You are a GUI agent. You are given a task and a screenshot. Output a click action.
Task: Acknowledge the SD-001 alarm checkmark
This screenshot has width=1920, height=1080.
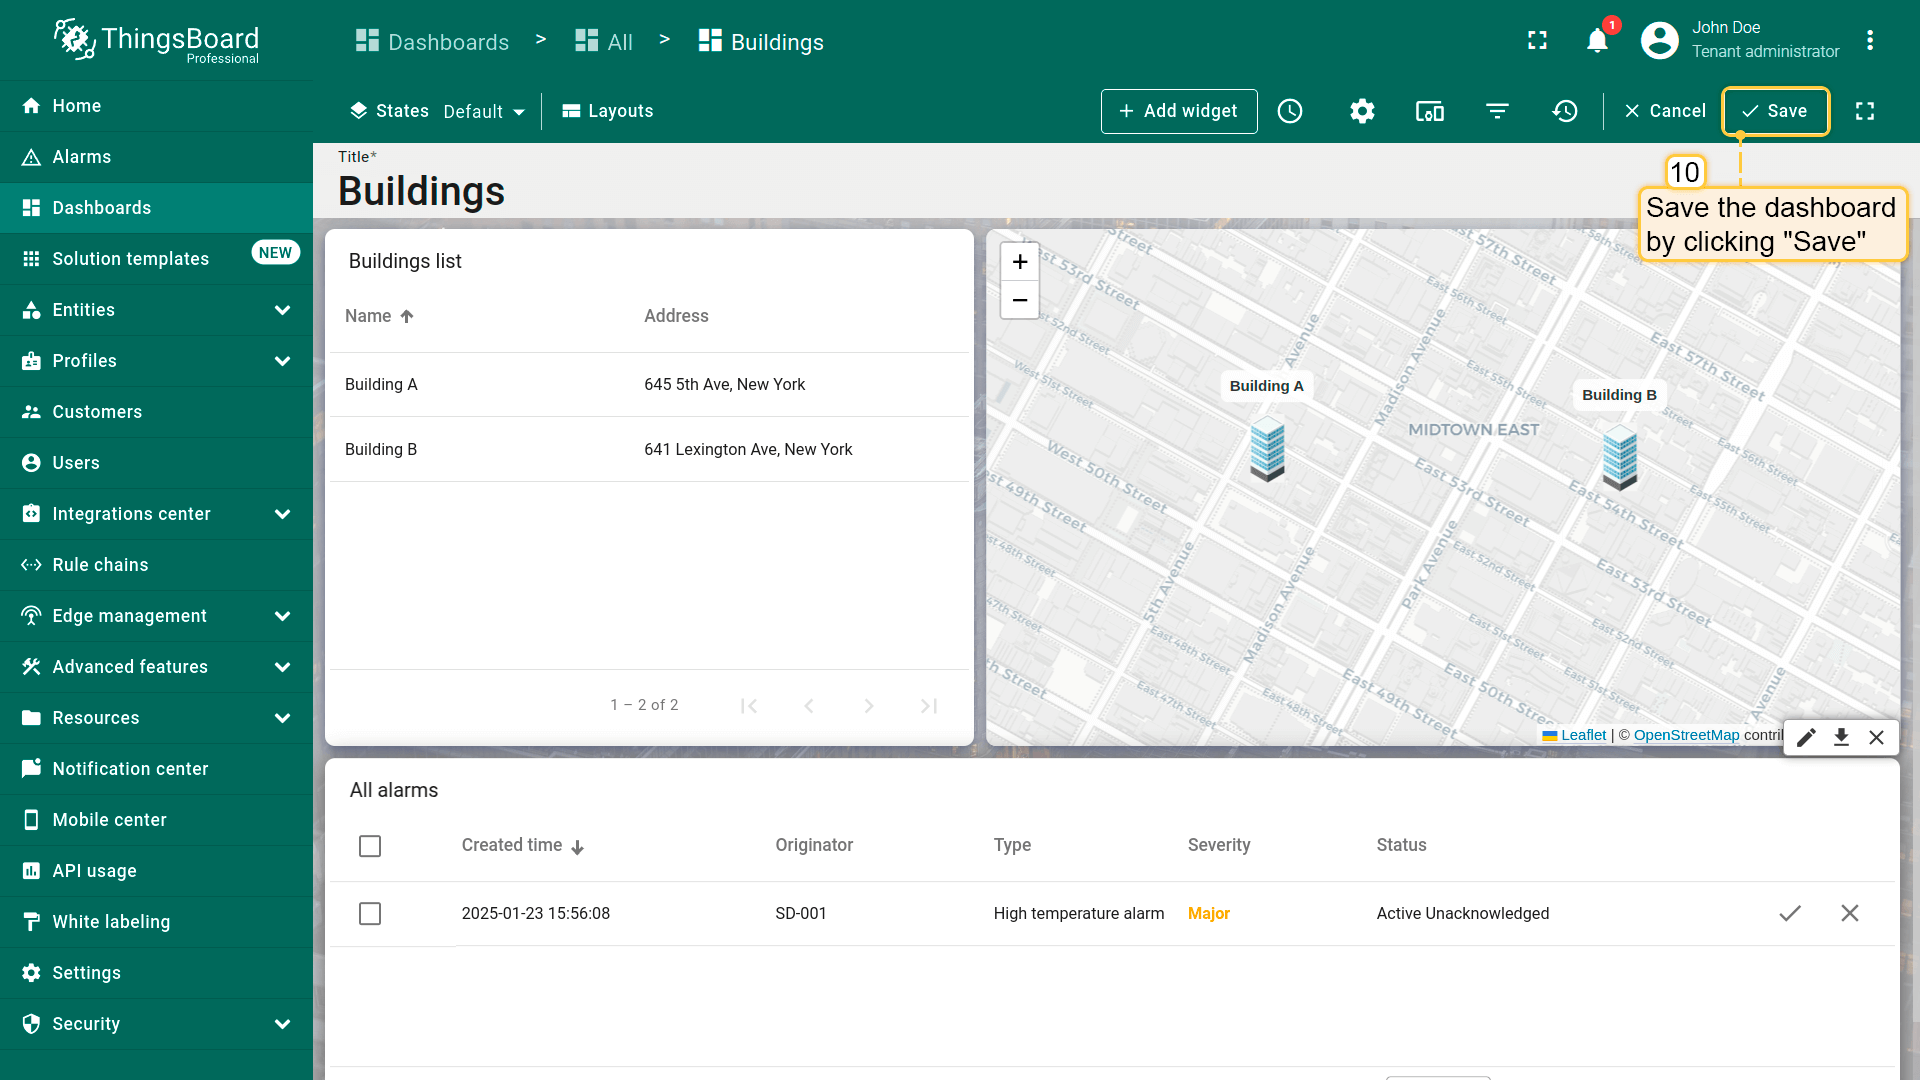point(1790,913)
